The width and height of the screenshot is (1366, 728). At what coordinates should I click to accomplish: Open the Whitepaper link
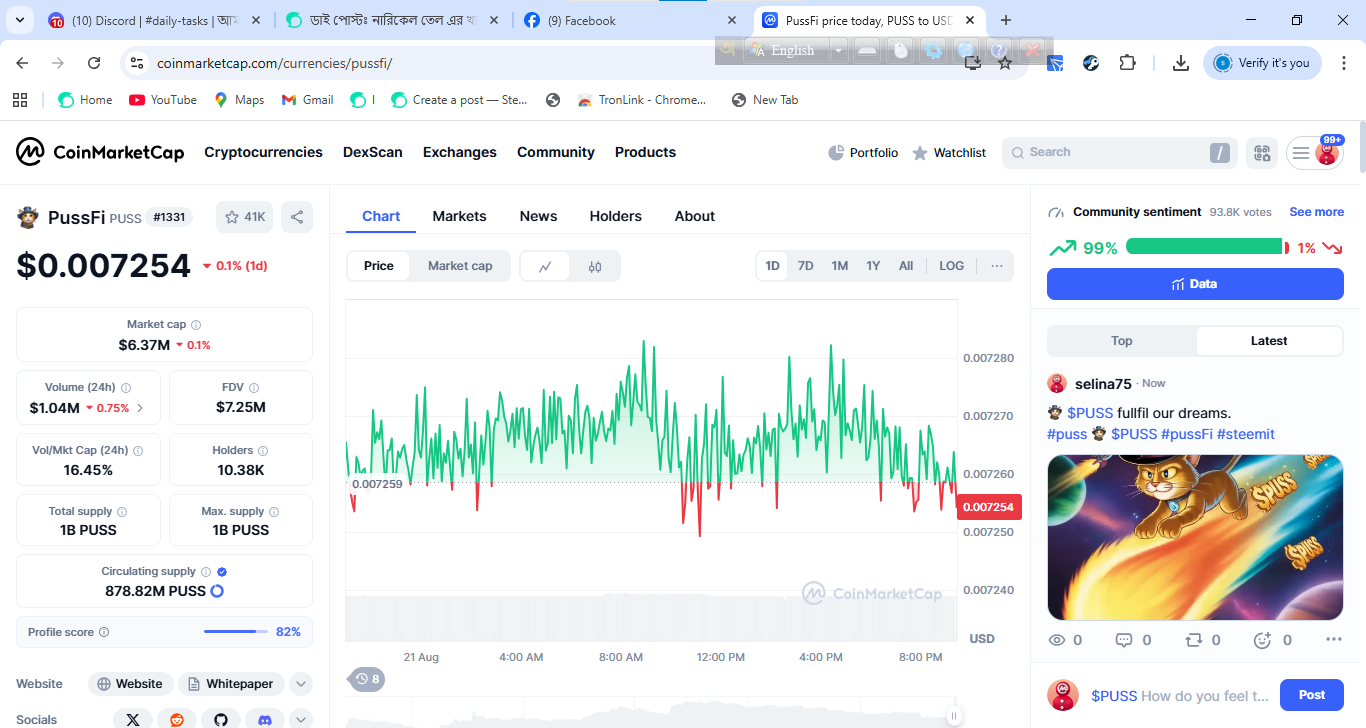(x=231, y=684)
